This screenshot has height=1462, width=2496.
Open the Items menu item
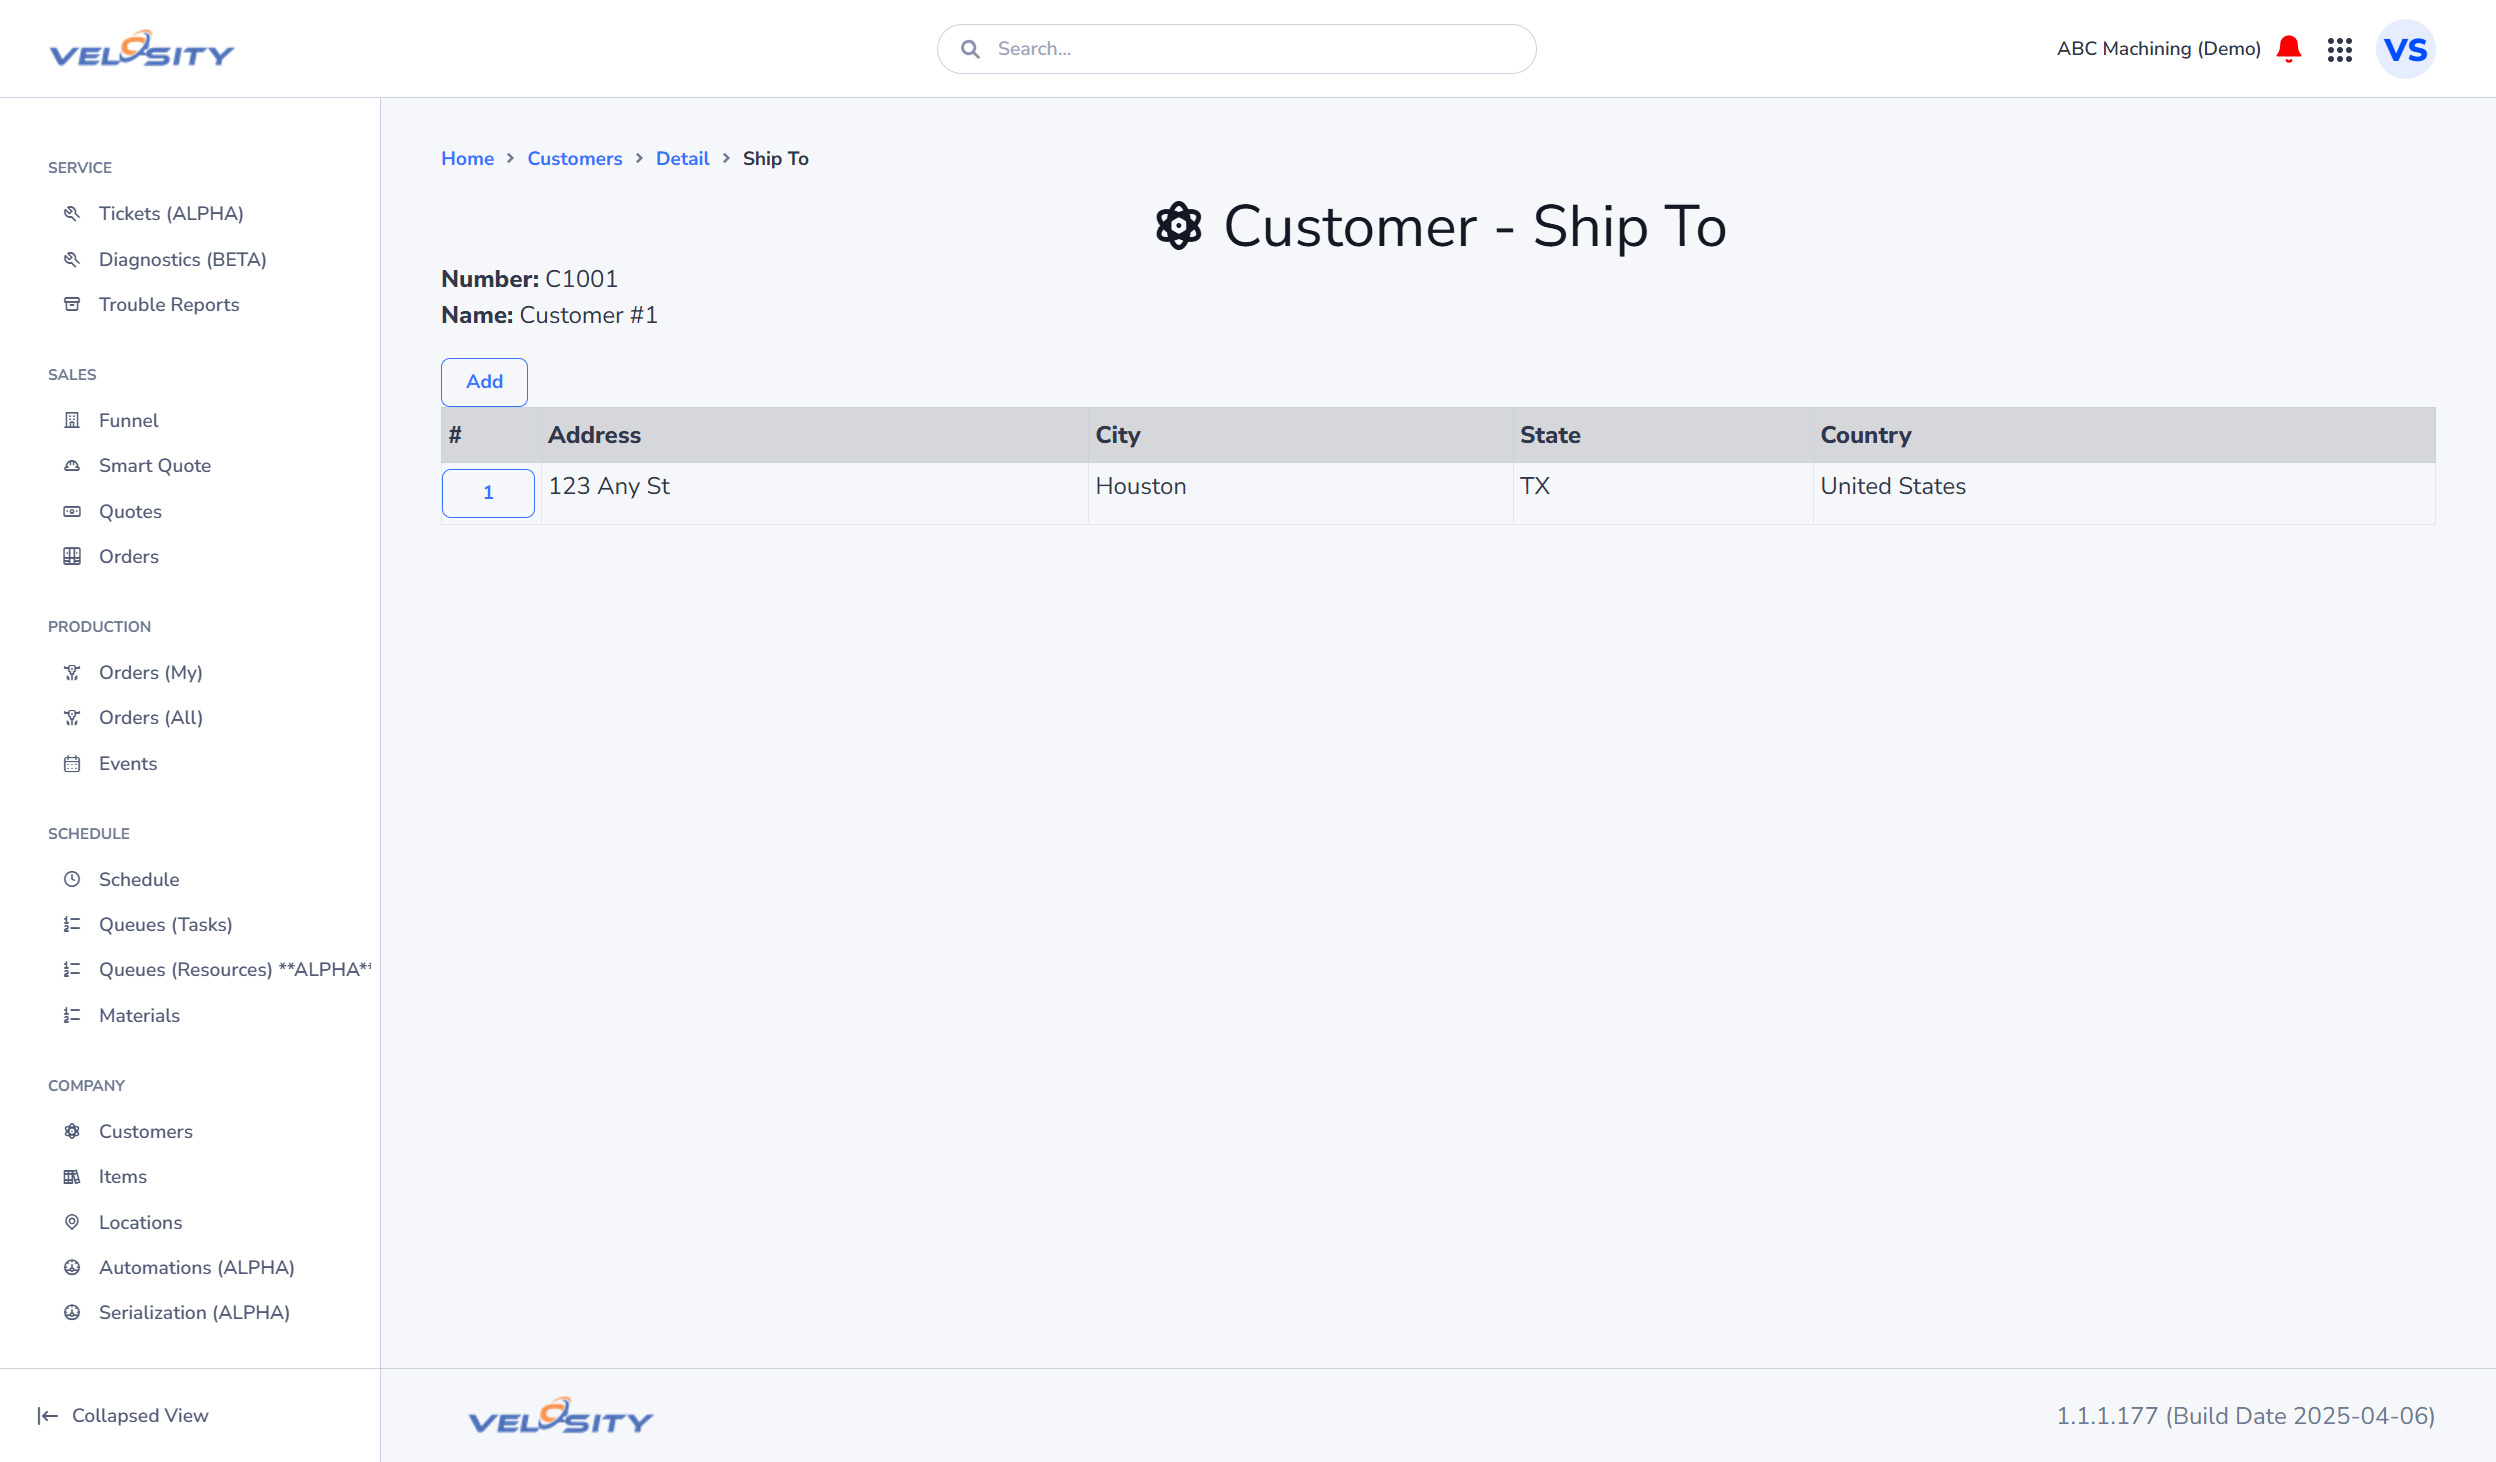(x=123, y=1176)
